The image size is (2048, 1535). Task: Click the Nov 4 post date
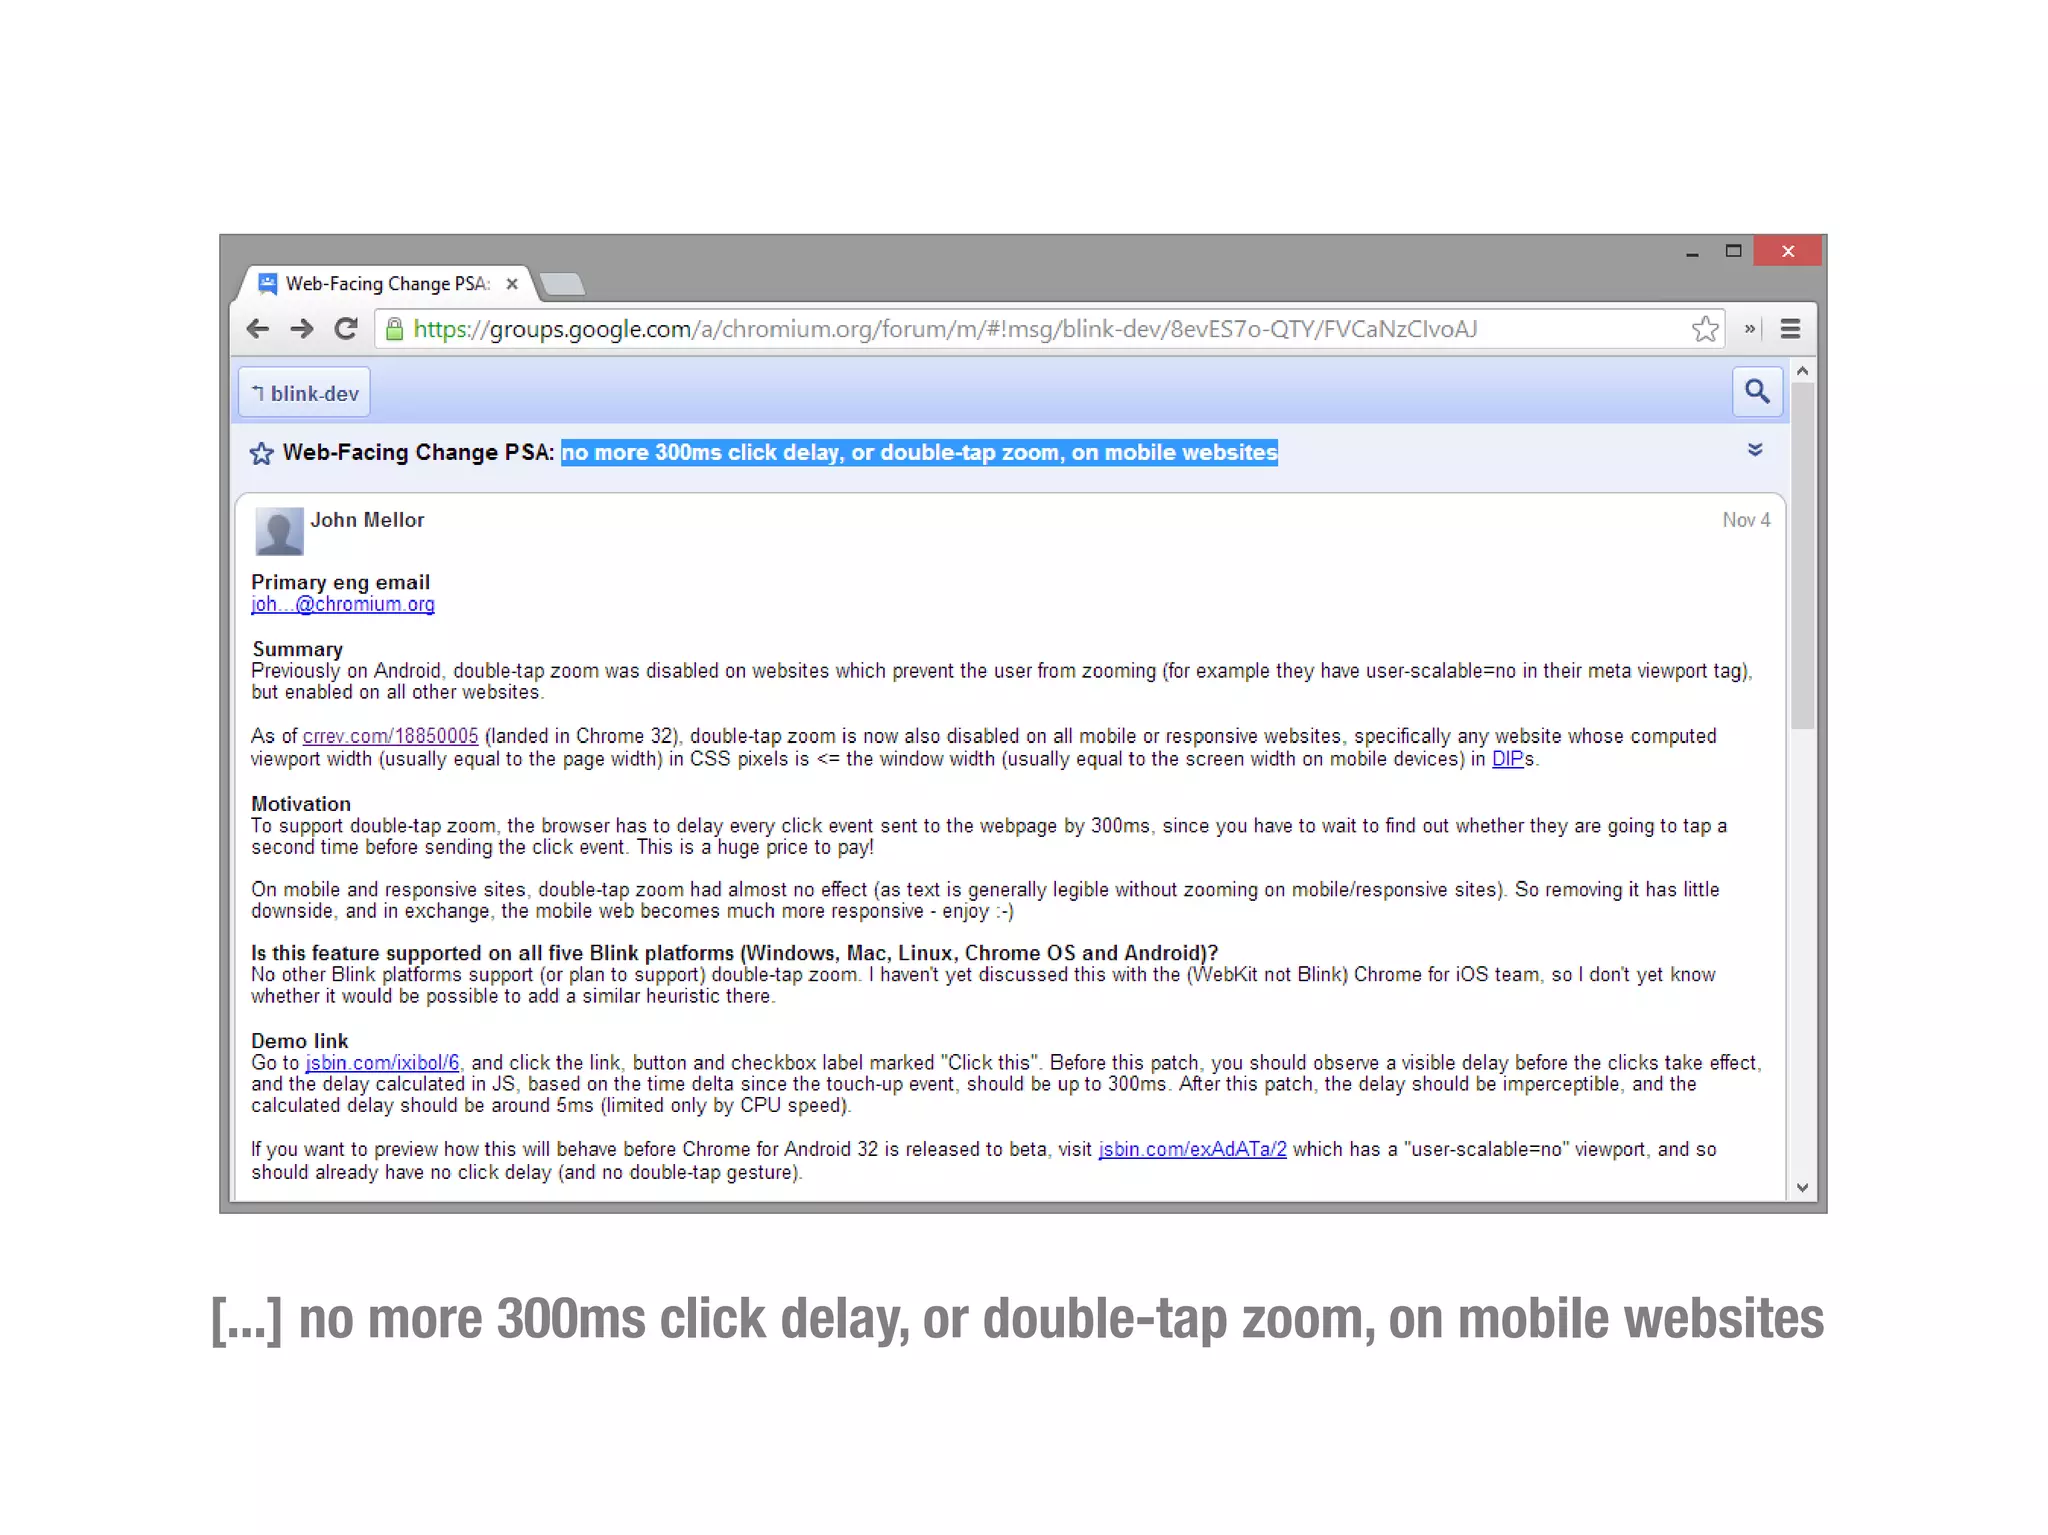tap(1746, 520)
